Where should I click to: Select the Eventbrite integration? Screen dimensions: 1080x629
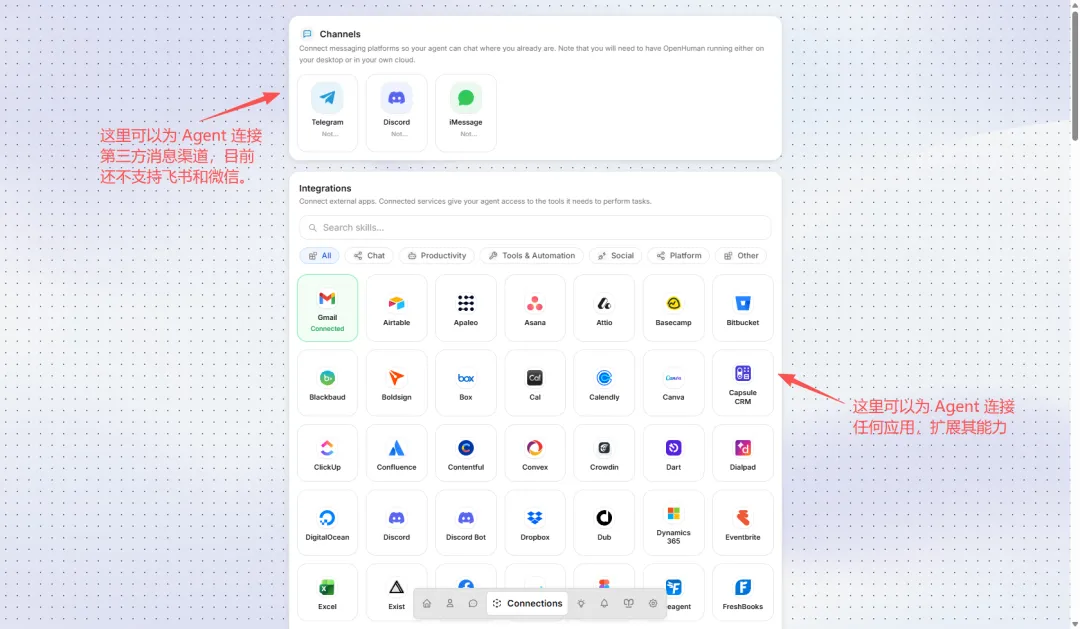pos(742,523)
